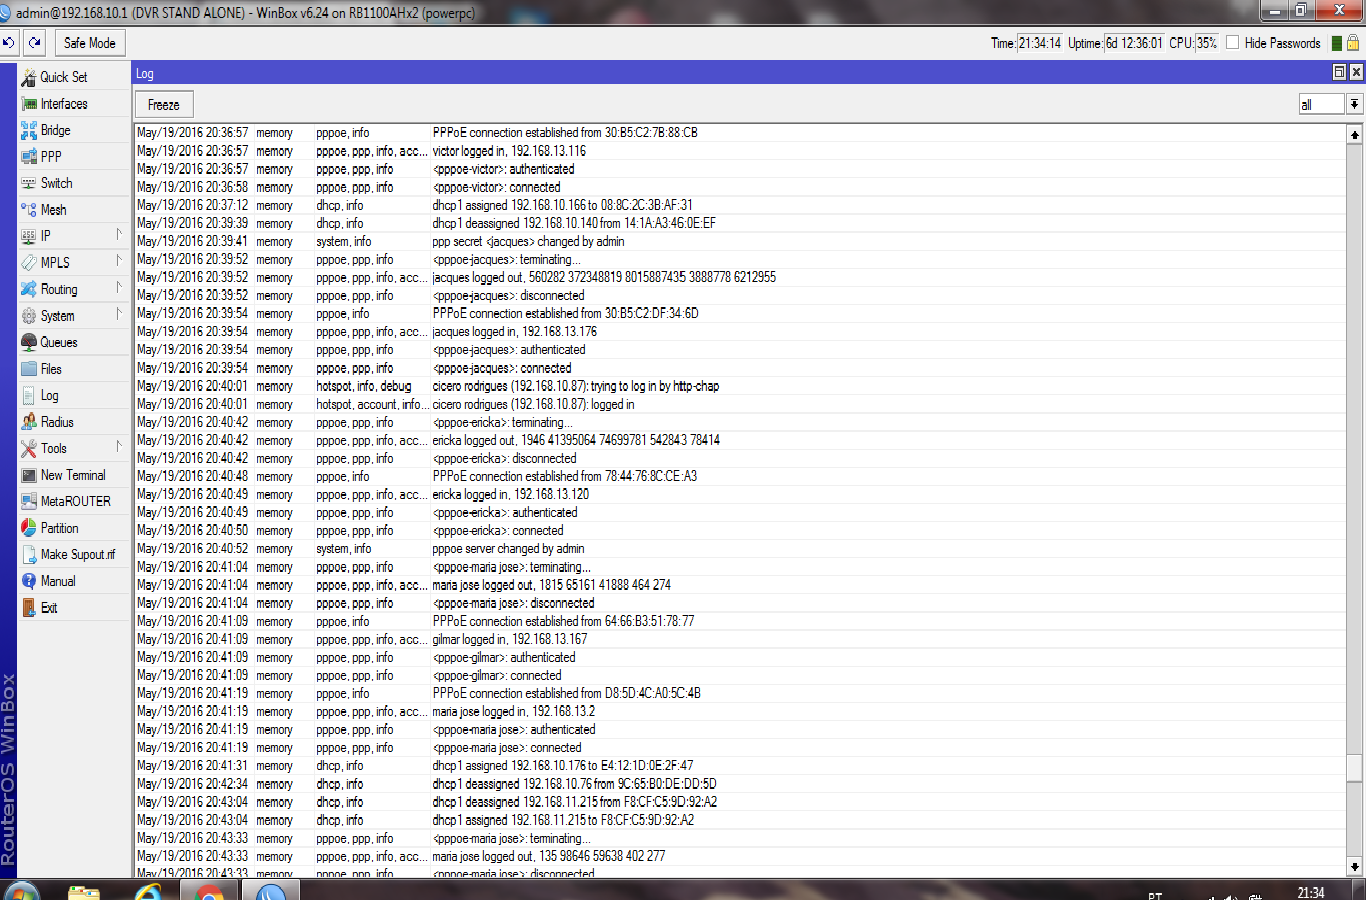The image size is (1366, 900).
Task: Click the 'all' topic filter field
Action: point(1321,104)
